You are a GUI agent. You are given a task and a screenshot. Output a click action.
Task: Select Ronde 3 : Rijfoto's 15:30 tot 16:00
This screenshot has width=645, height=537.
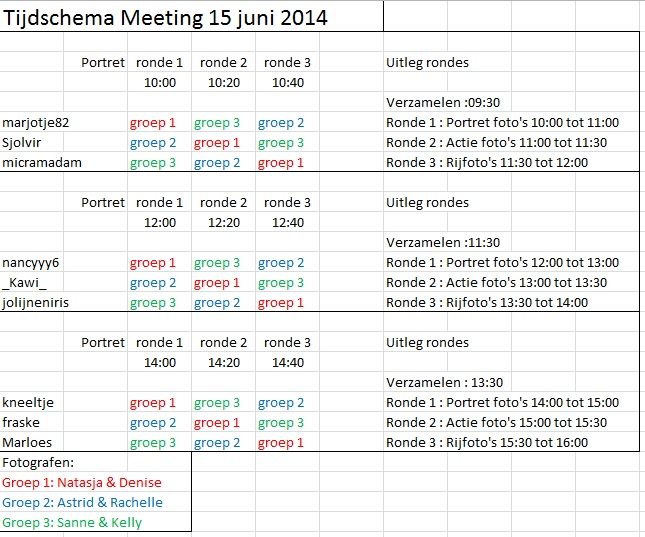pos(487,443)
